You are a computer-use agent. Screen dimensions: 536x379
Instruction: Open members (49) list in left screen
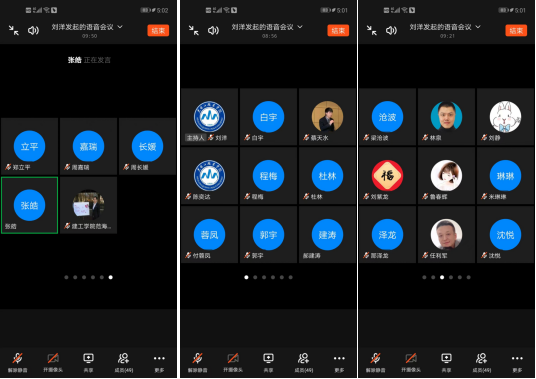(124, 363)
